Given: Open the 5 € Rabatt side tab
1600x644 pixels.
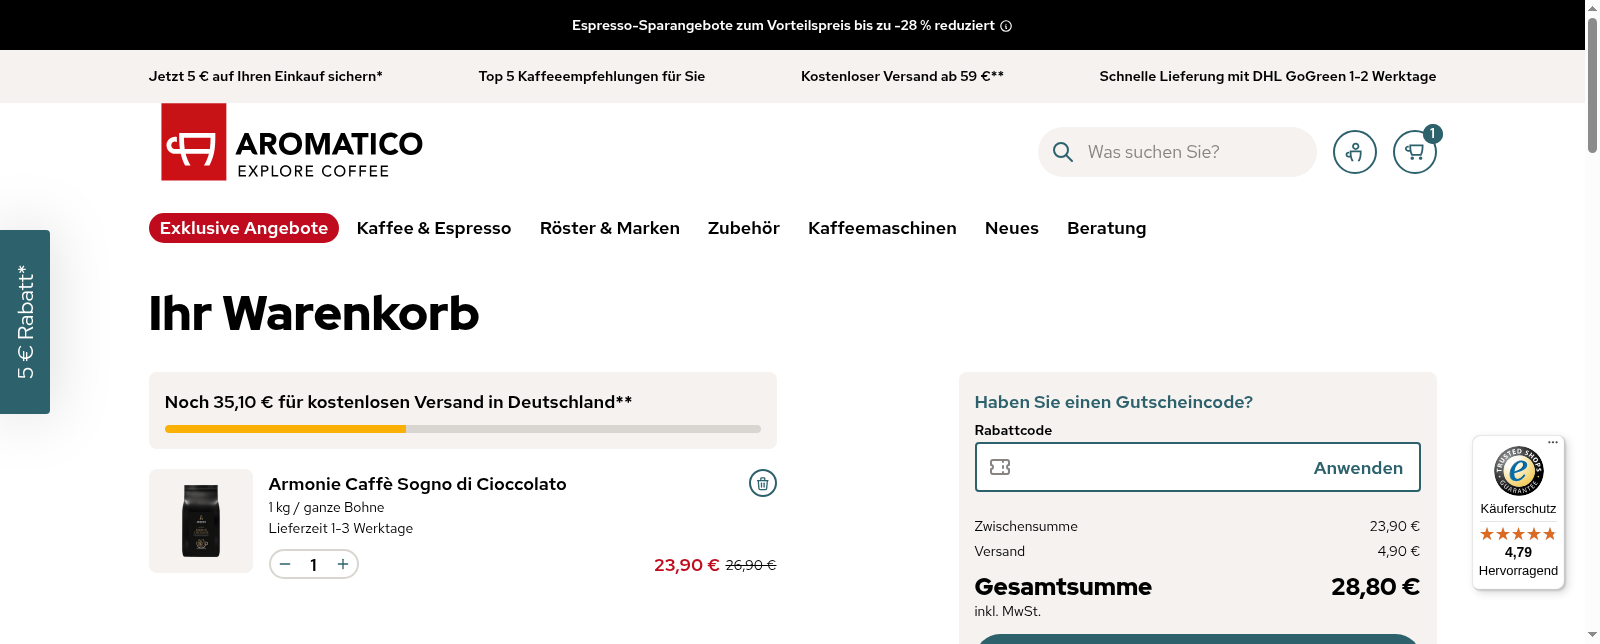Looking at the screenshot, I should pyautogui.click(x=25, y=322).
